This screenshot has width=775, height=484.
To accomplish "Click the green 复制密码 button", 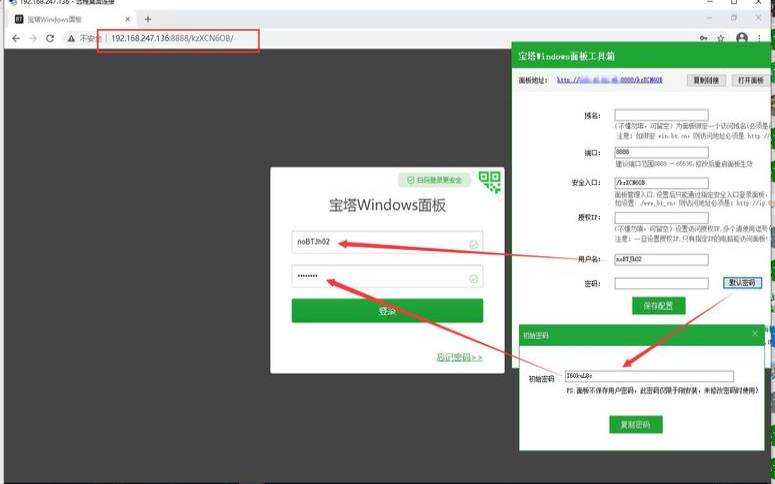I will tap(636, 424).
